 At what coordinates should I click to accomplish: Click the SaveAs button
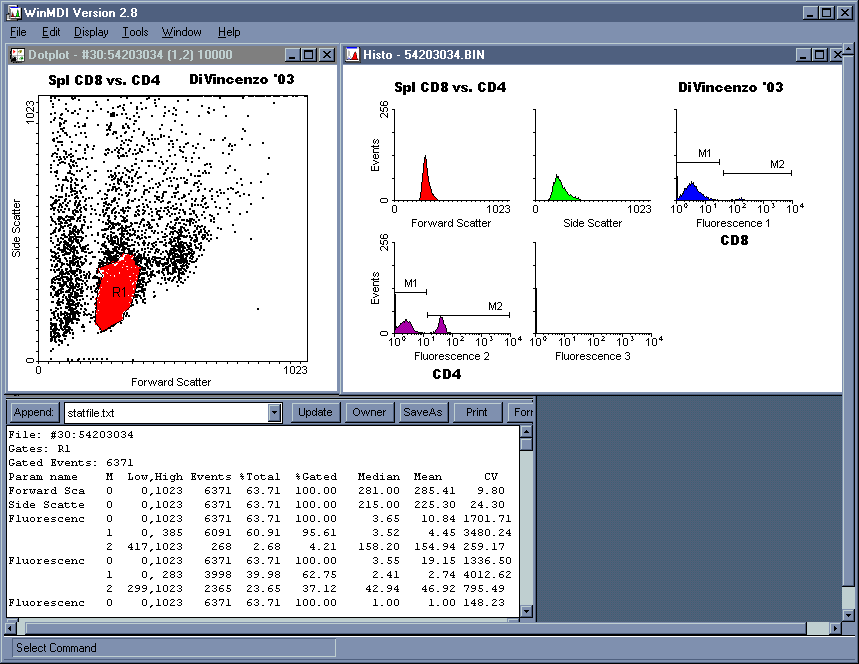click(x=423, y=412)
